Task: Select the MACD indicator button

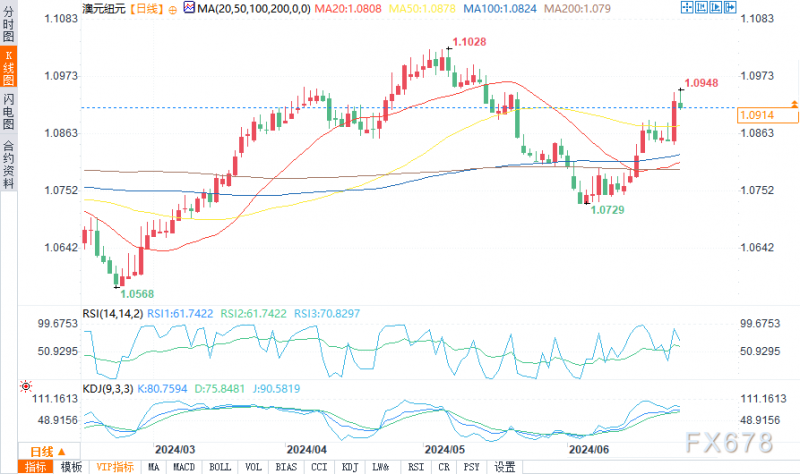Action: [x=184, y=467]
